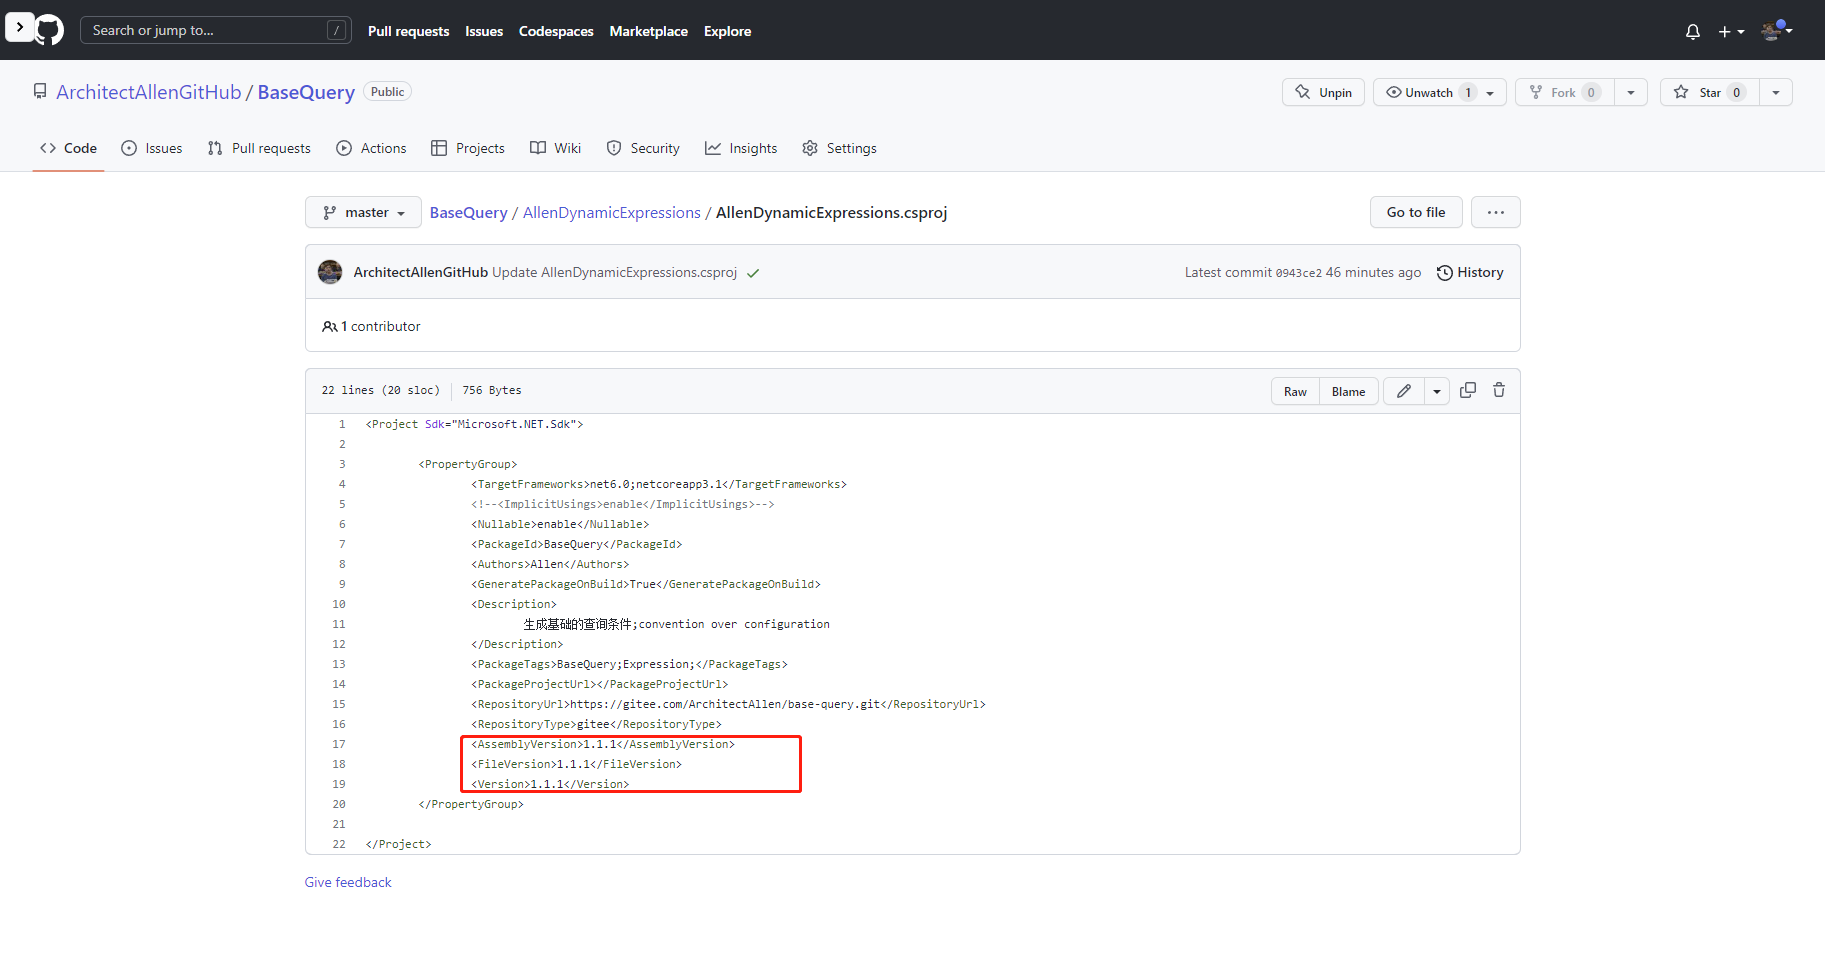The width and height of the screenshot is (1825, 961).
Task: Open commit 0943ce2
Action: coord(1298,273)
